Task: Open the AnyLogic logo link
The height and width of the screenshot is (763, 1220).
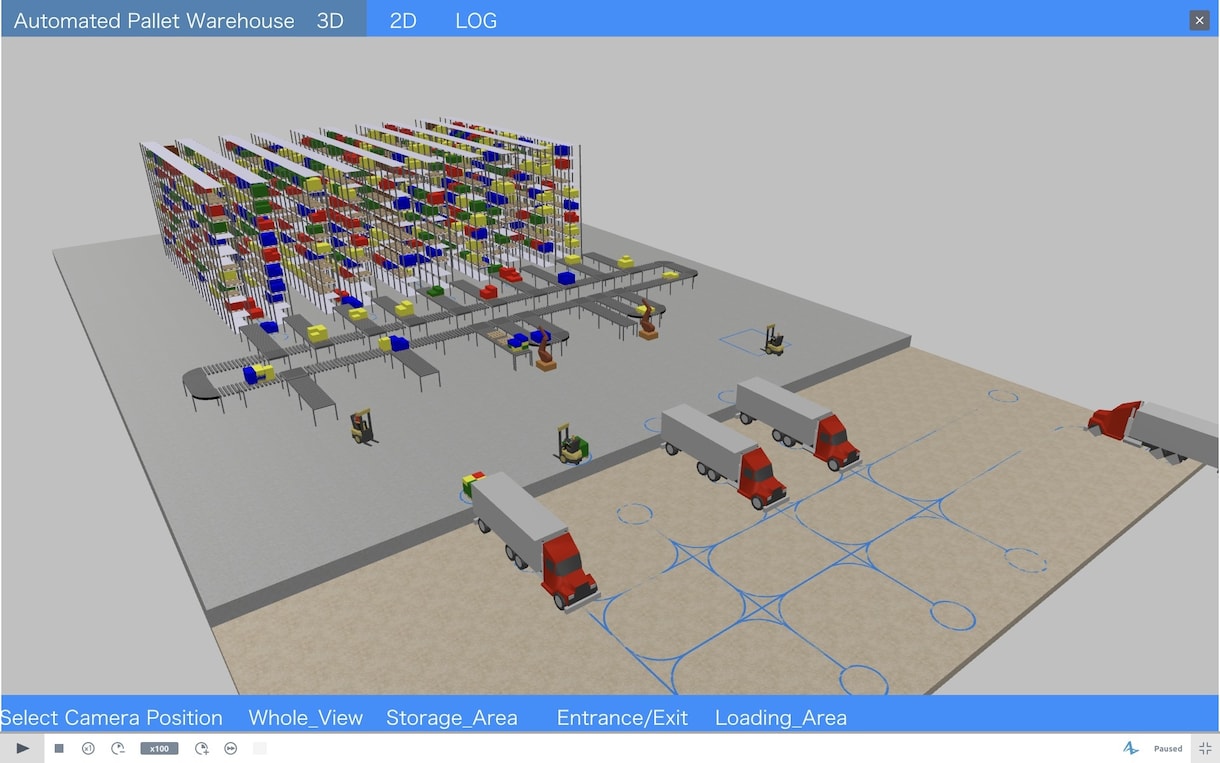Action: [1131, 748]
